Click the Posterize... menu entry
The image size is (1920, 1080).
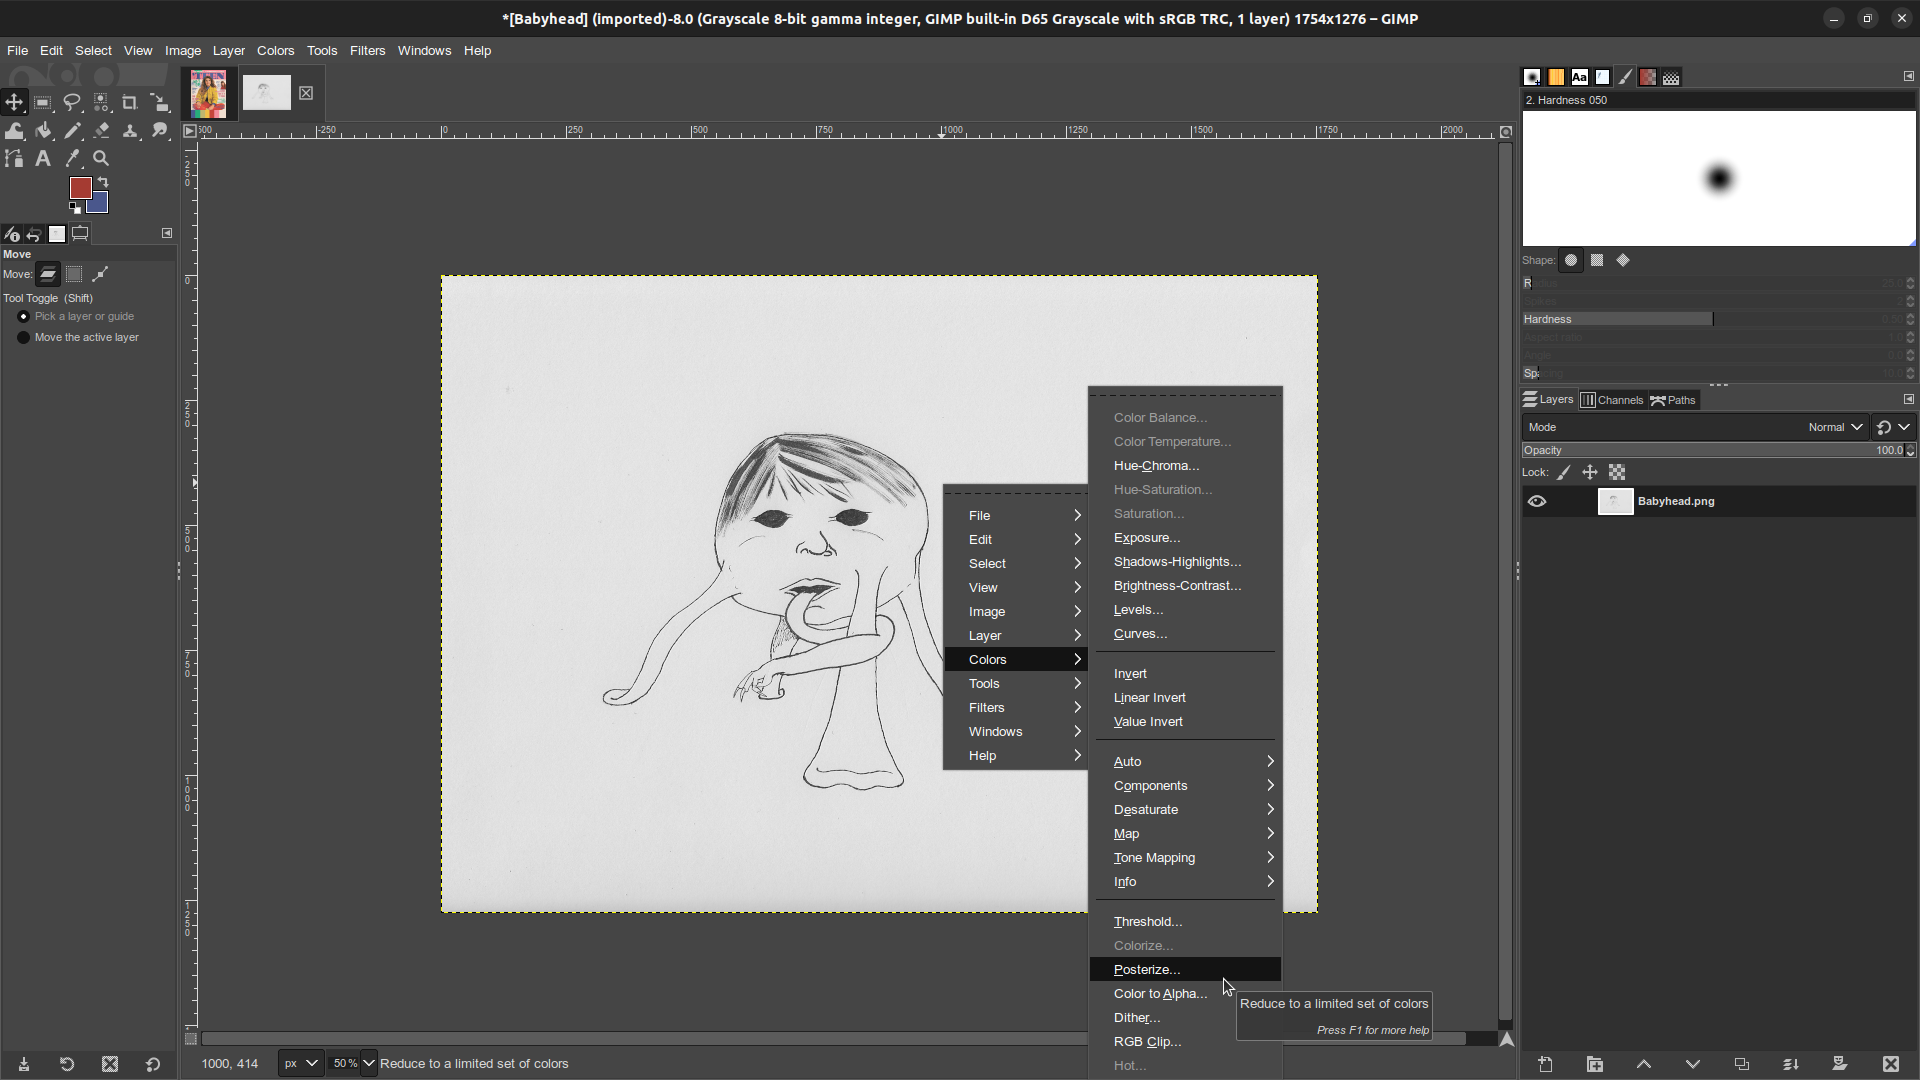1147,970
